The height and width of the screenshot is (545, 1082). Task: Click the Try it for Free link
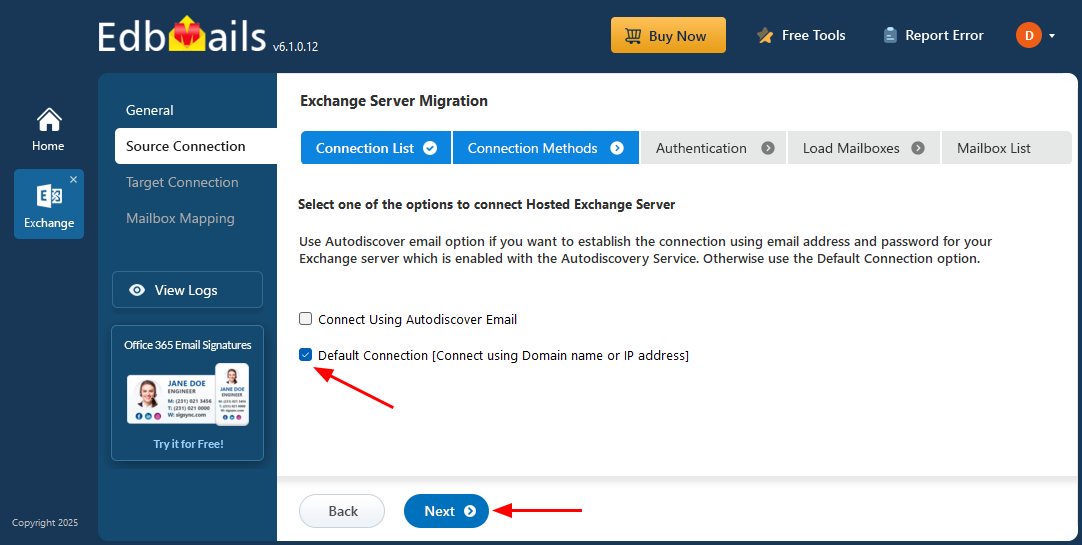(x=188, y=444)
